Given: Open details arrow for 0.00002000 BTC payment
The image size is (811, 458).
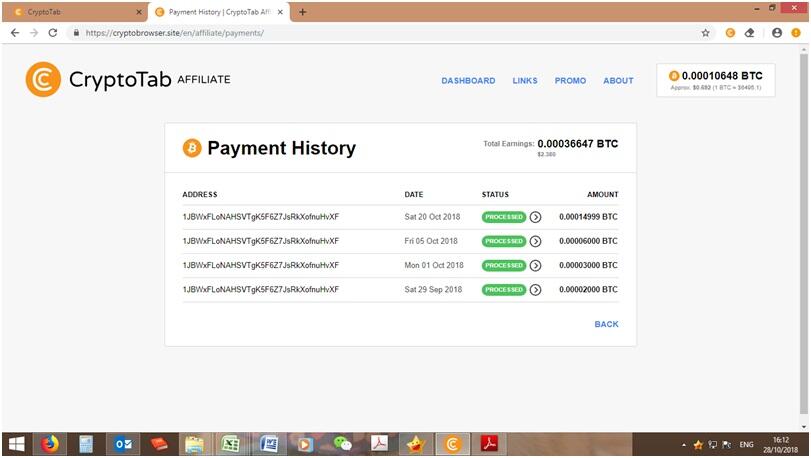Looking at the screenshot, I should click(x=535, y=290).
